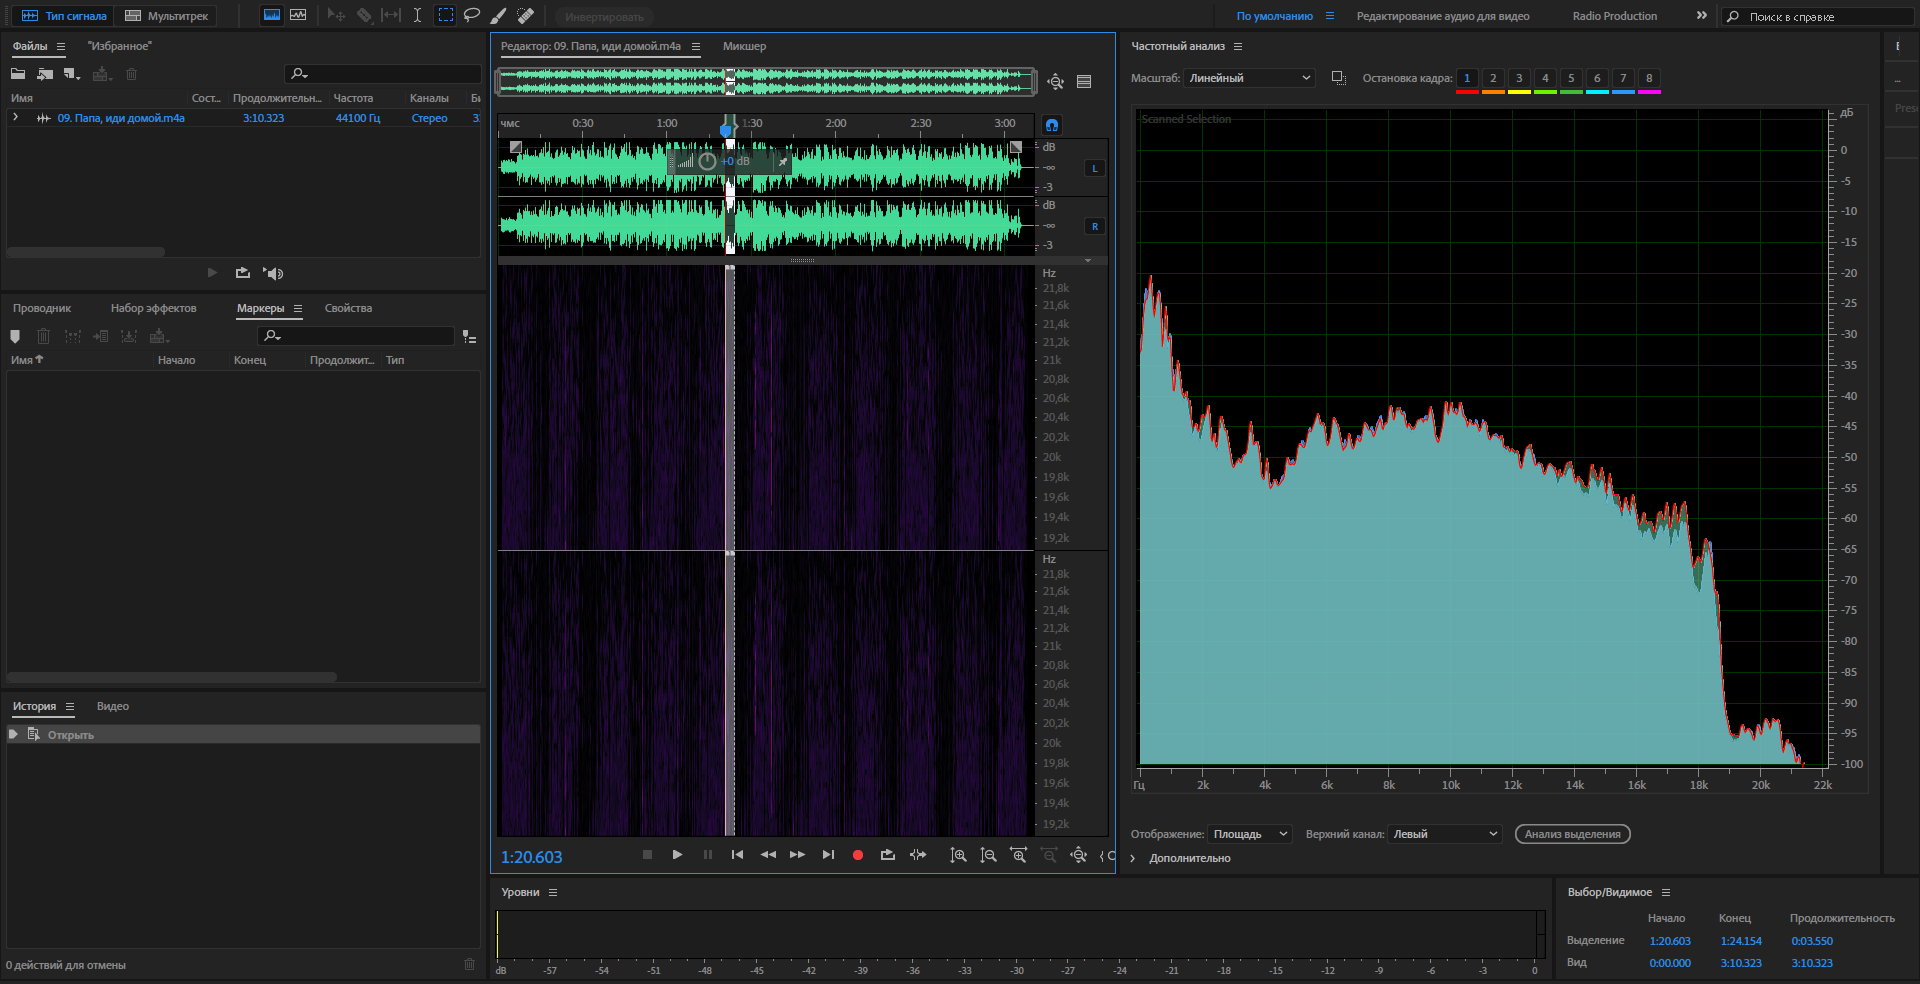Click the Анализ выделения button
Screen dimensions: 1920x984
[x=1572, y=834]
